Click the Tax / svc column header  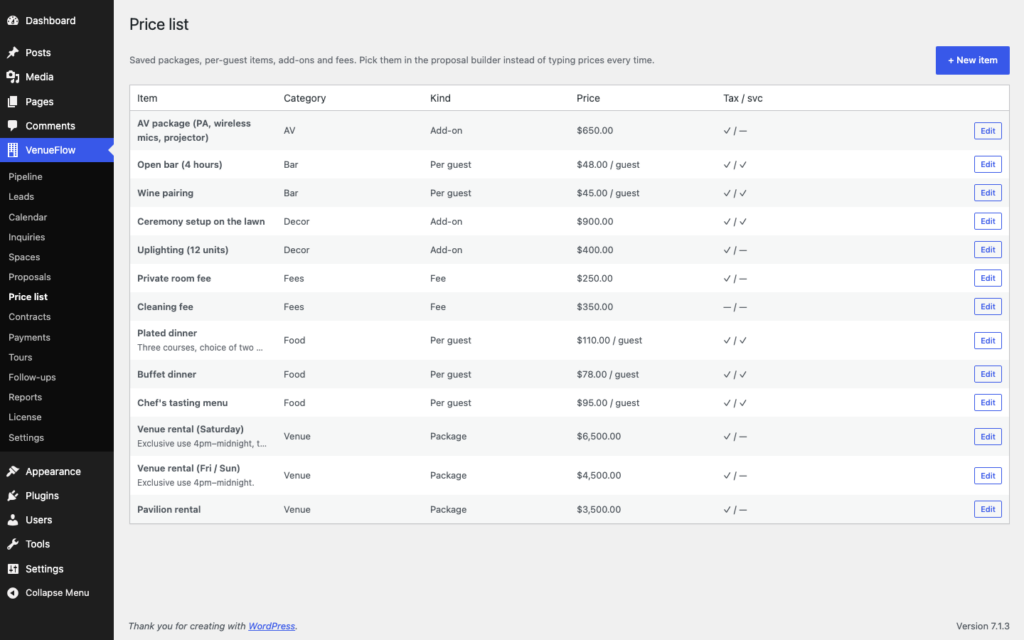(743, 98)
